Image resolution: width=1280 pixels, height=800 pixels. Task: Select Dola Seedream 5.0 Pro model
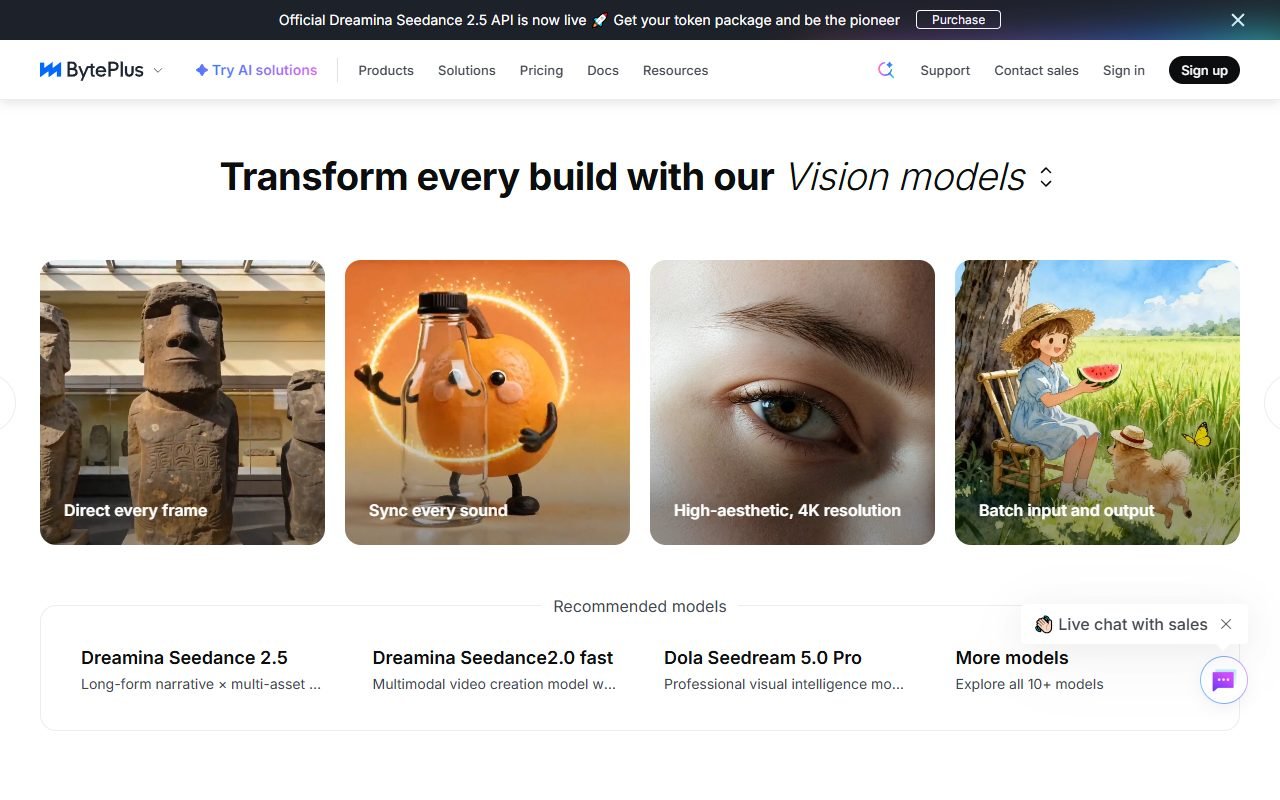[784, 670]
